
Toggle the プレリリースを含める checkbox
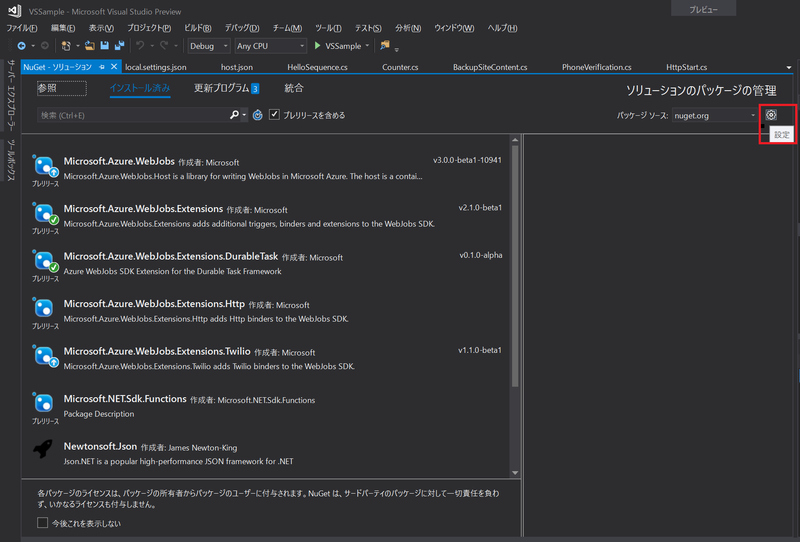point(274,114)
